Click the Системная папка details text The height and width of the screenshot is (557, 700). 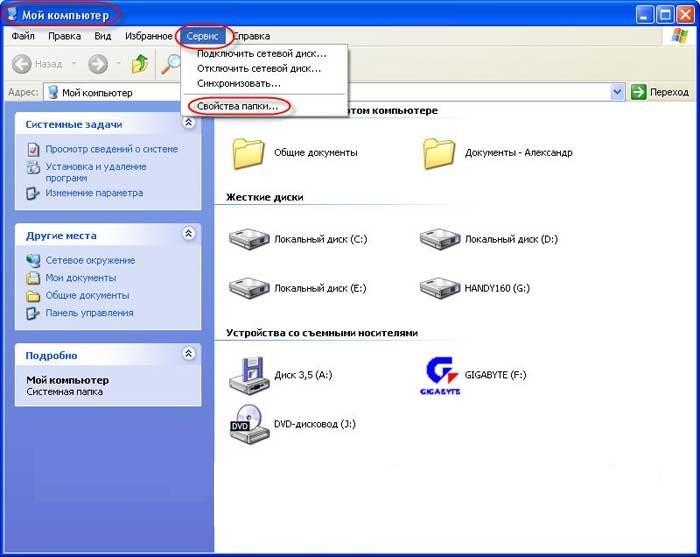pyautogui.click(x=64, y=392)
